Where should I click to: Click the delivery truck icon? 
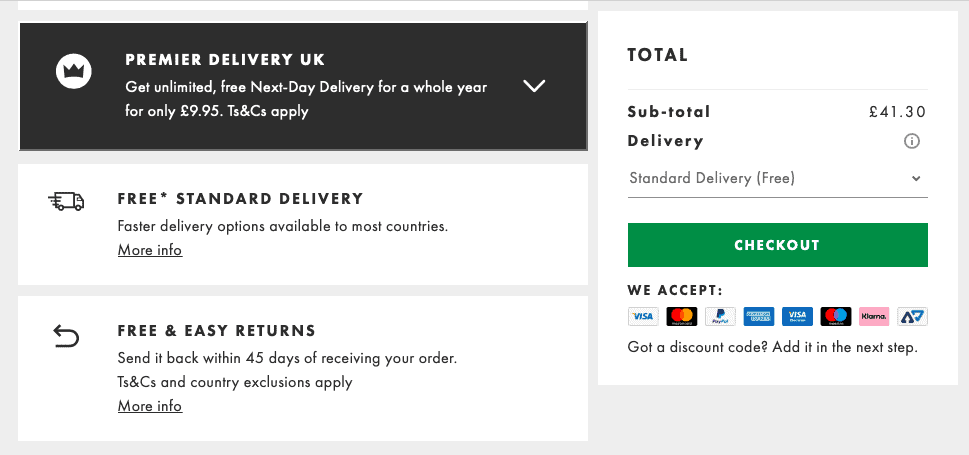tap(66, 201)
